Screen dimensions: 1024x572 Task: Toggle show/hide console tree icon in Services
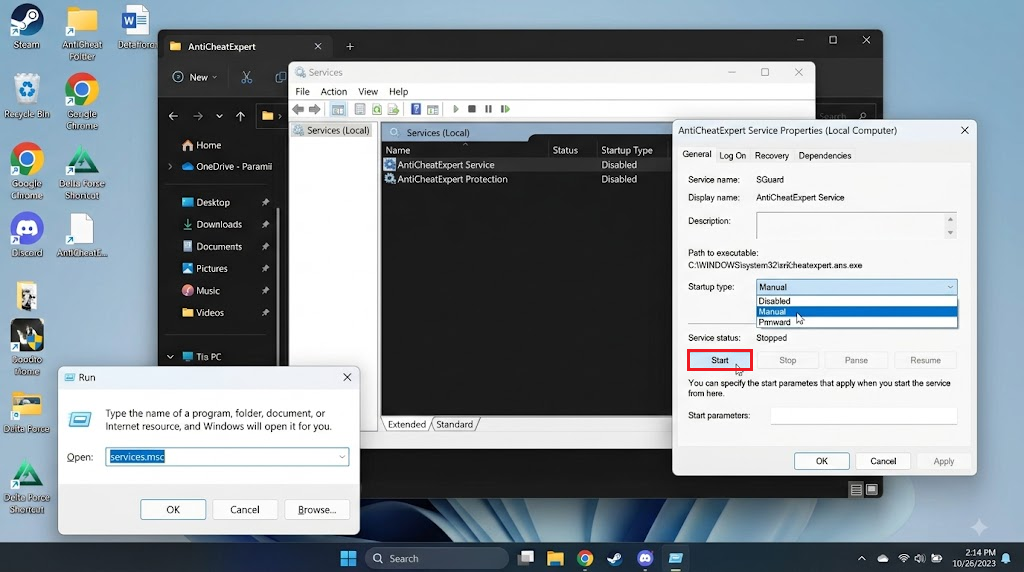coord(338,109)
